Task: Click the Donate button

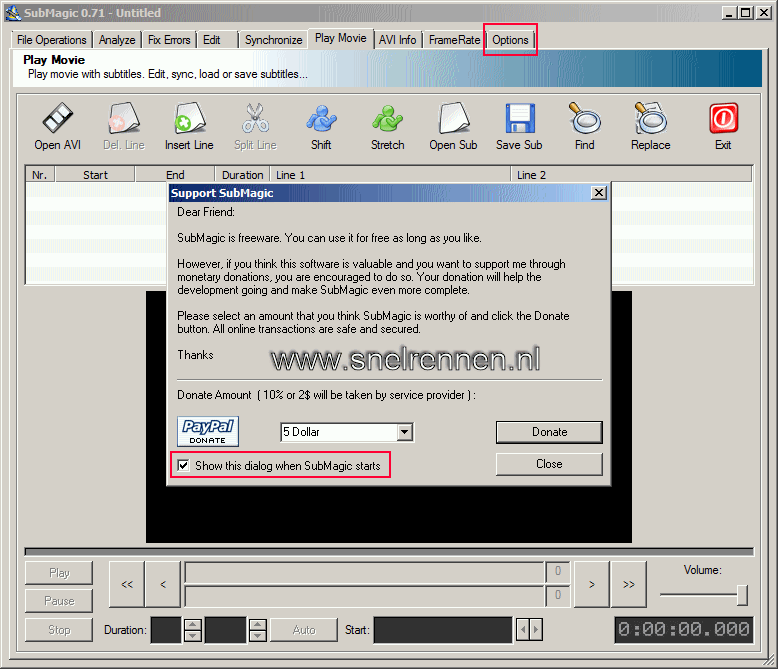Action: click(549, 432)
